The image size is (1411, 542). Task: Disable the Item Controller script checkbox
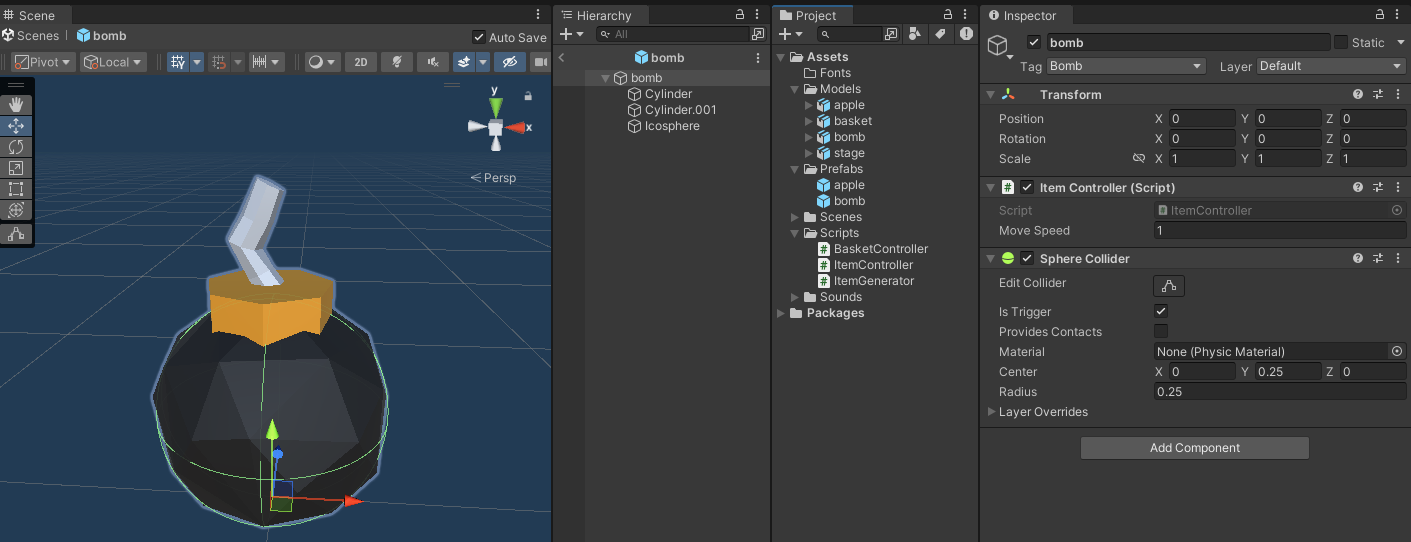[1027, 187]
